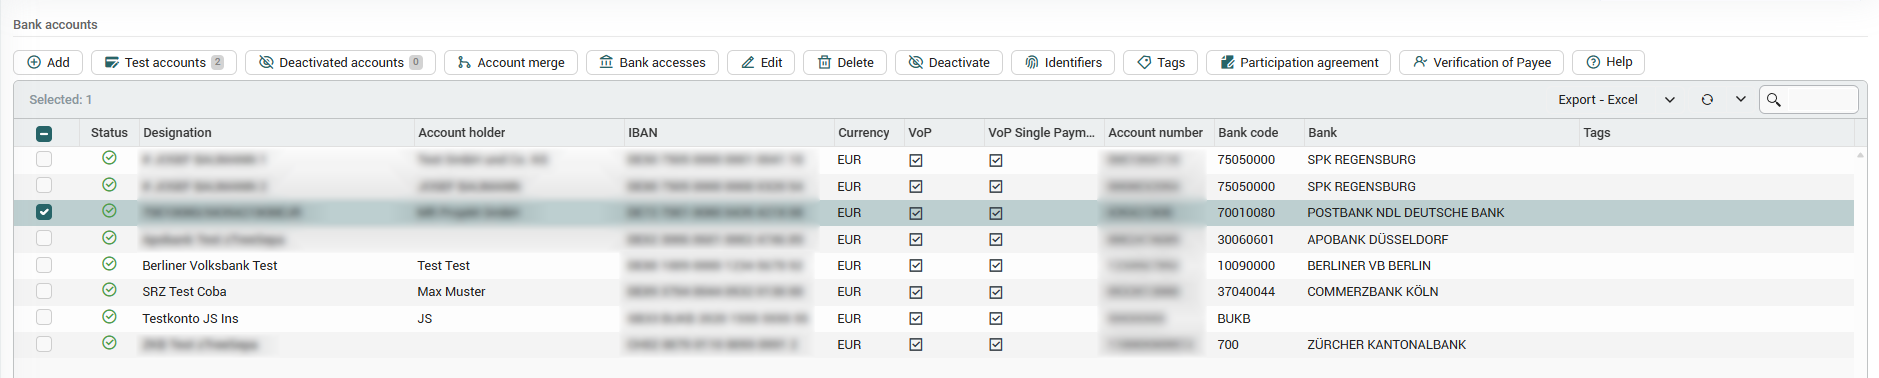Toggle VoP checkbox in Testkonto JS Ins row
Screen dimensions: 1879x378
[916, 319]
